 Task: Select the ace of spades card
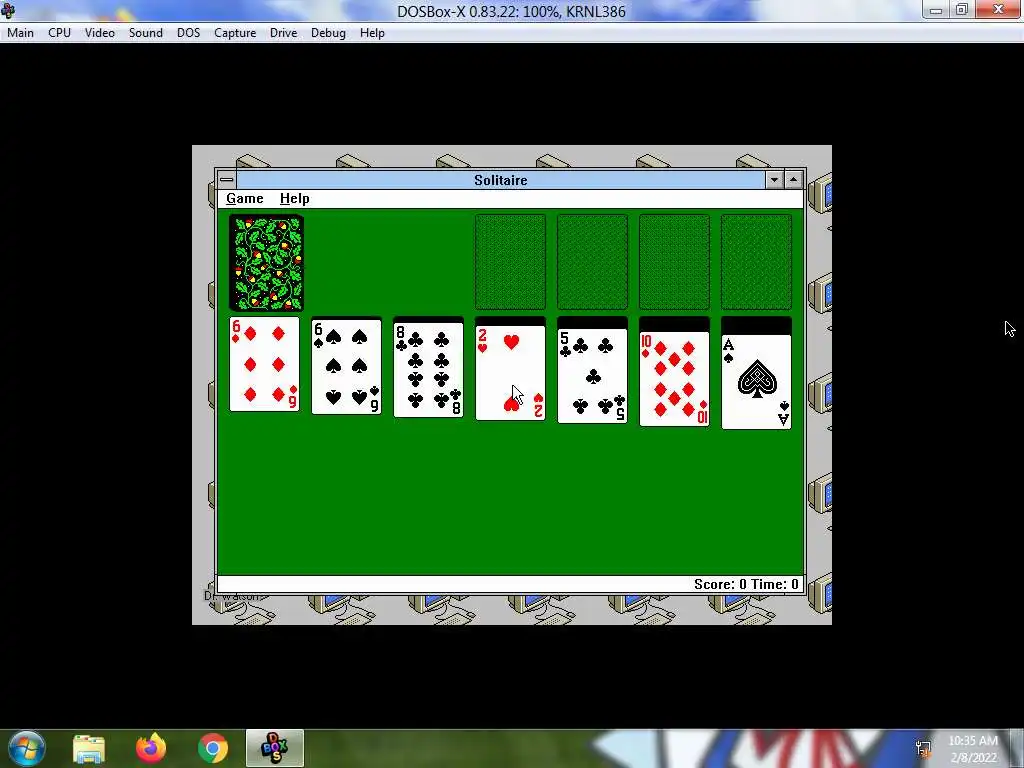(x=756, y=382)
